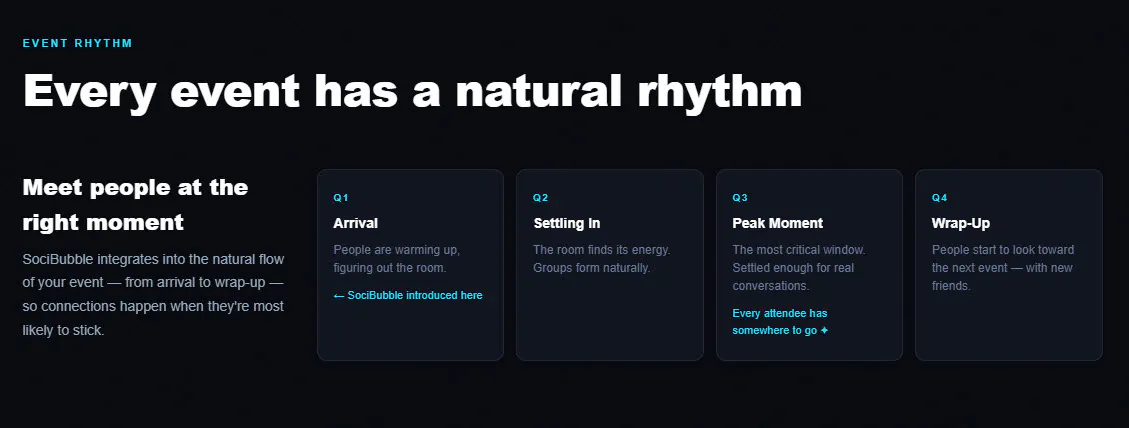This screenshot has height=428, width=1129.
Task: Click the sparkle icon after somewhere to go
Action: [x=824, y=331]
